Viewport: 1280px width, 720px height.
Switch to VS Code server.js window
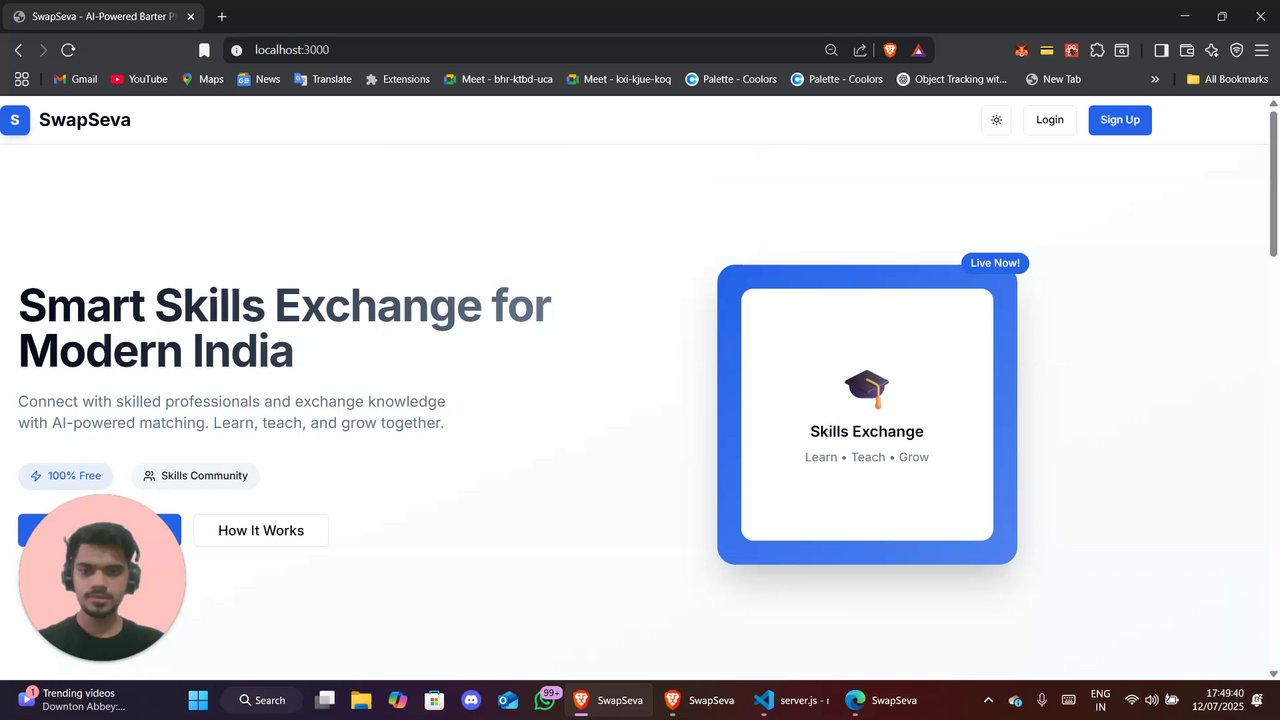click(x=791, y=700)
